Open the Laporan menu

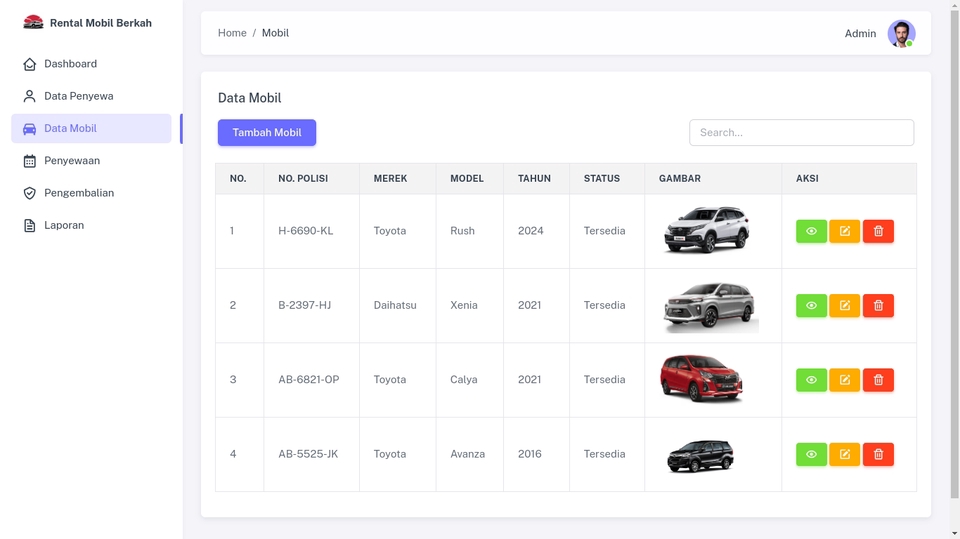(x=63, y=225)
